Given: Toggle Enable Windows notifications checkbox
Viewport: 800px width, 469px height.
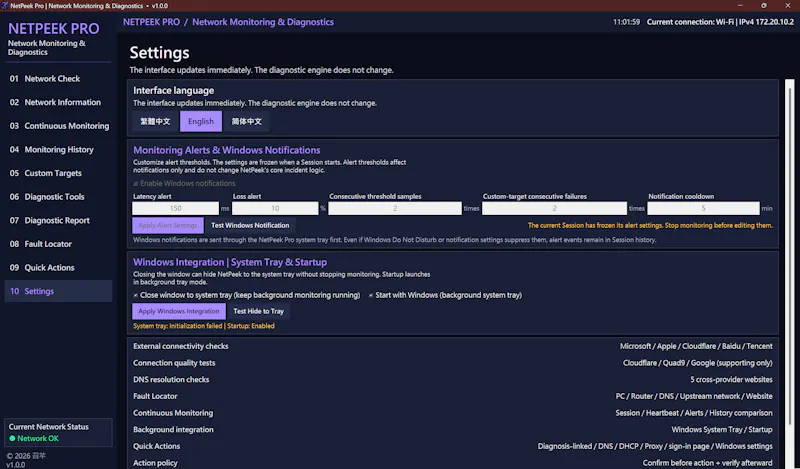Looking at the screenshot, I should 136,183.
